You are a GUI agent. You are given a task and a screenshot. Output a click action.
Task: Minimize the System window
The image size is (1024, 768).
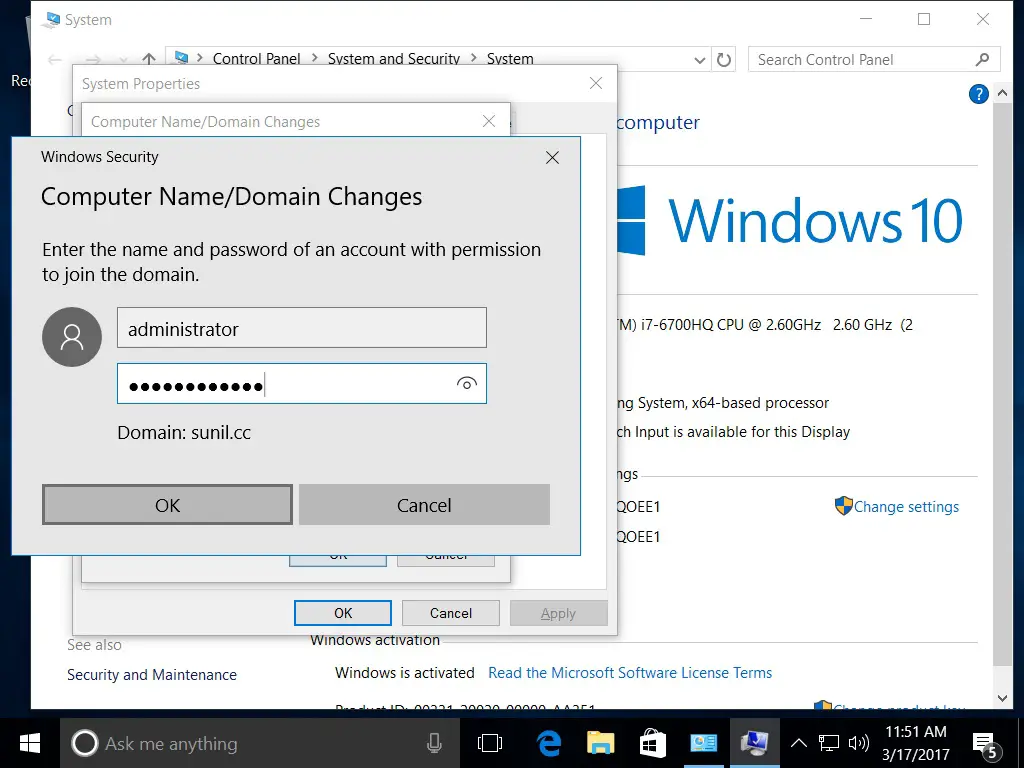pos(866,19)
